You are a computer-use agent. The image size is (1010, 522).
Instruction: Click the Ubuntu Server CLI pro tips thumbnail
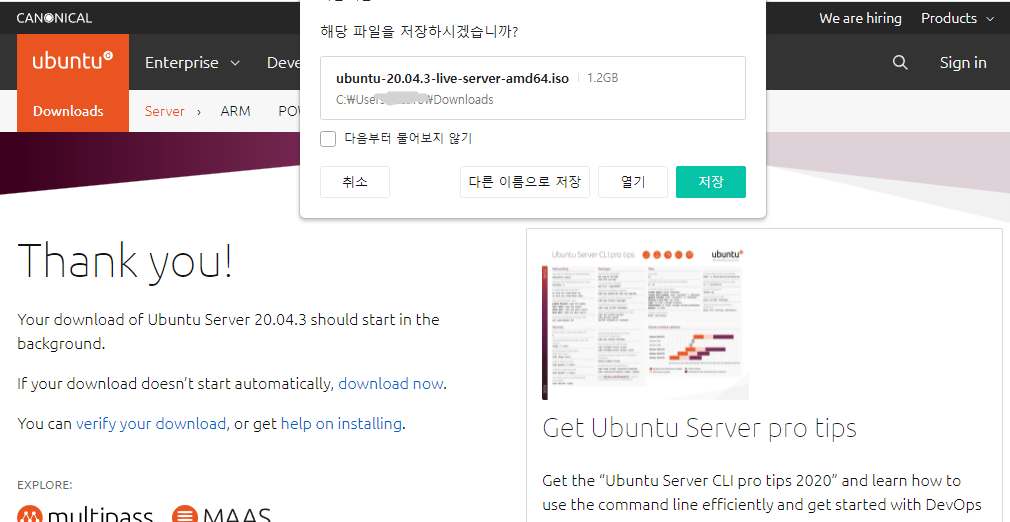[645, 322]
